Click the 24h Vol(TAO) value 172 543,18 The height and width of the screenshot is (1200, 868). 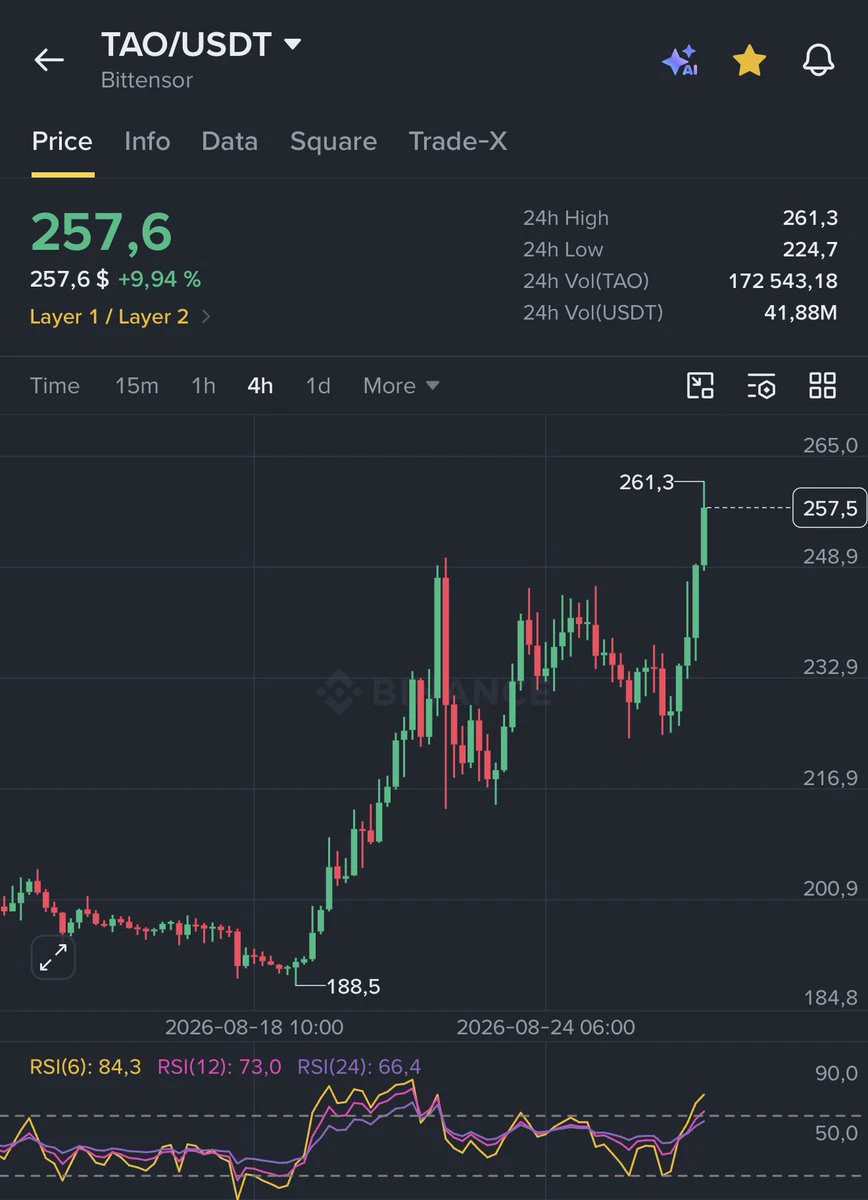pos(783,281)
